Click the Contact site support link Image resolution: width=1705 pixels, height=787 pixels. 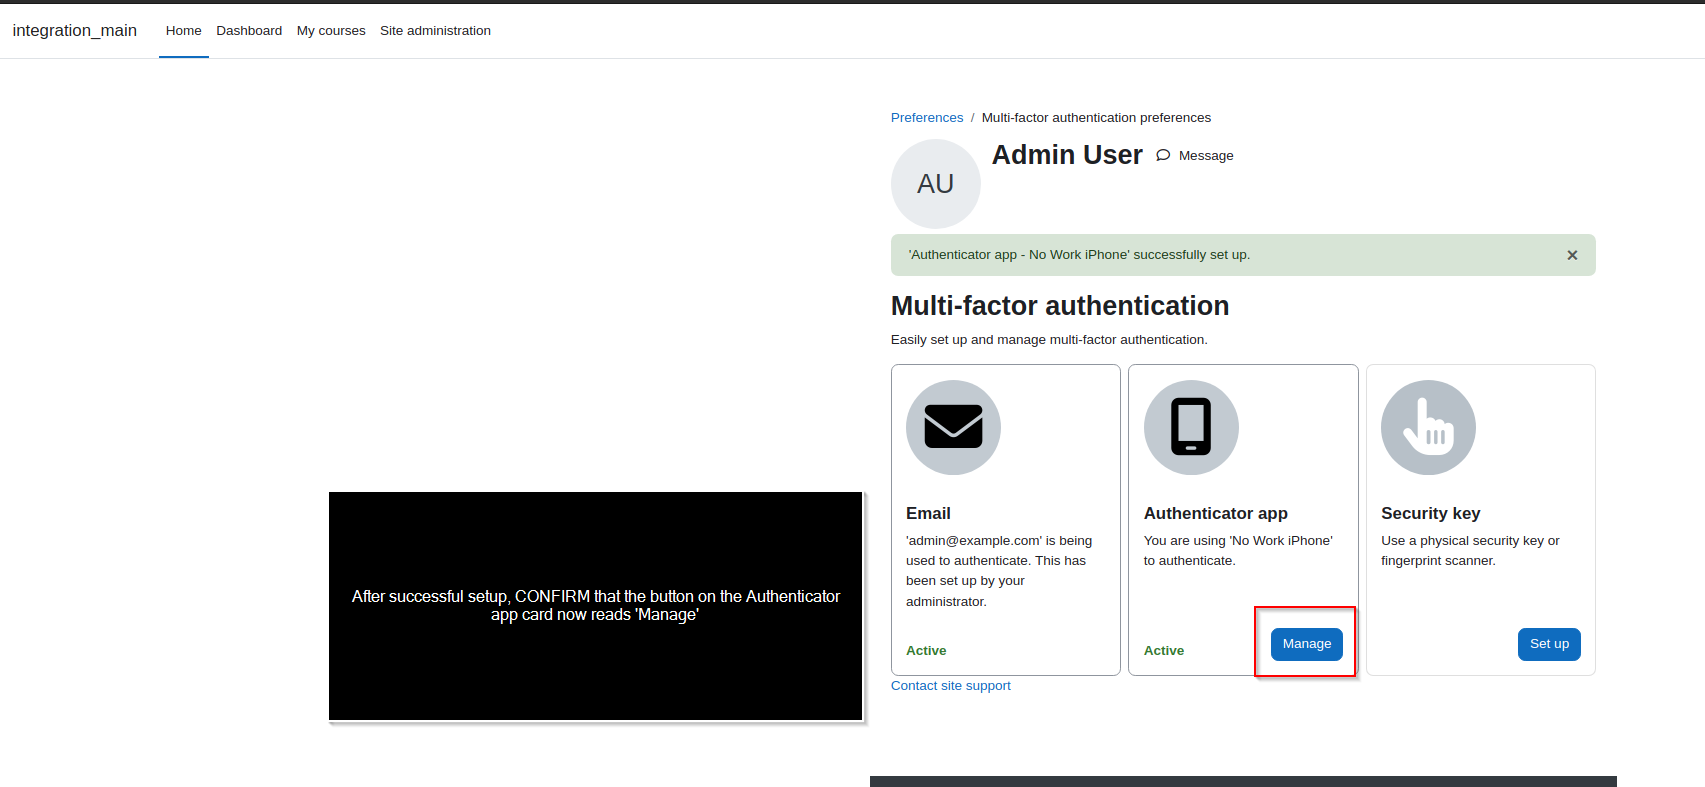951,686
